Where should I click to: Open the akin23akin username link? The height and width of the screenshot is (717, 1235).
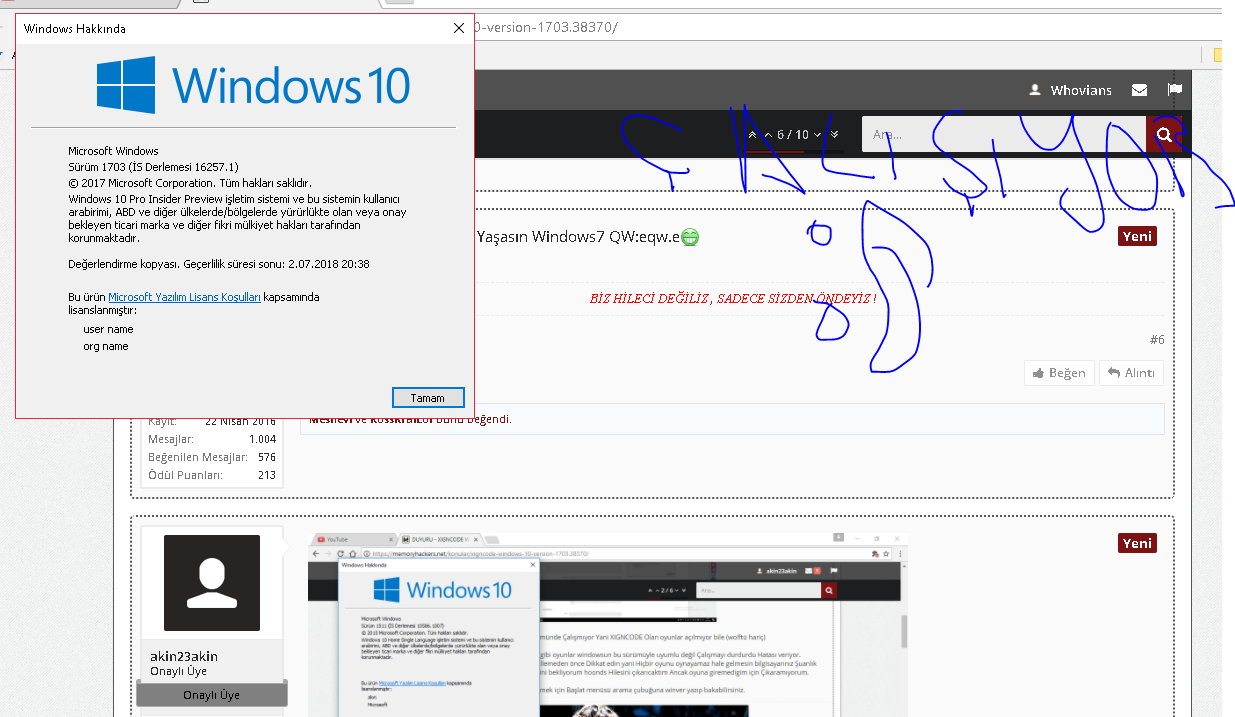click(184, 656)
